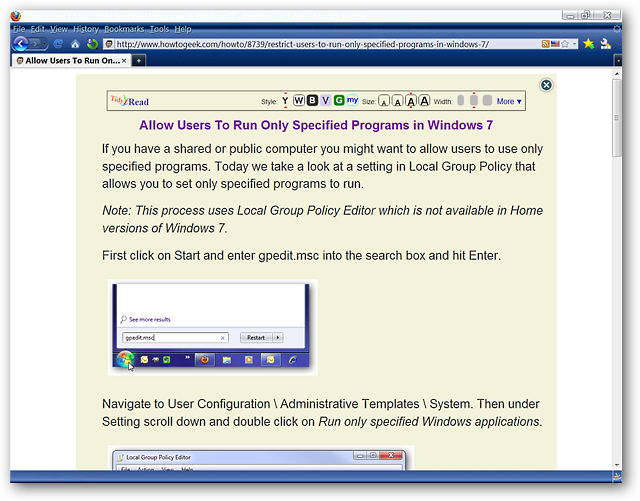Click the US flag icon in address bar
Image resolution: width=640 pixels, height=501 pixels.
(x=555, y=44)
